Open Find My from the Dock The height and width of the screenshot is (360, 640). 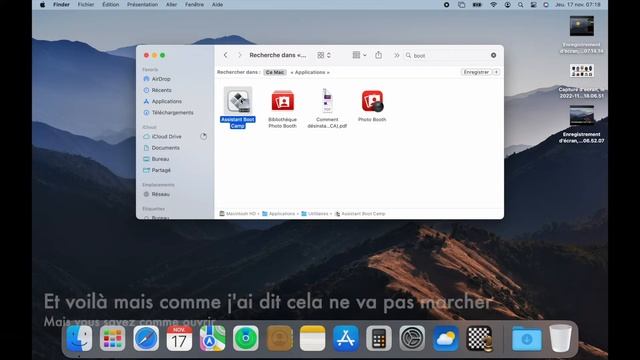point(246,338)
